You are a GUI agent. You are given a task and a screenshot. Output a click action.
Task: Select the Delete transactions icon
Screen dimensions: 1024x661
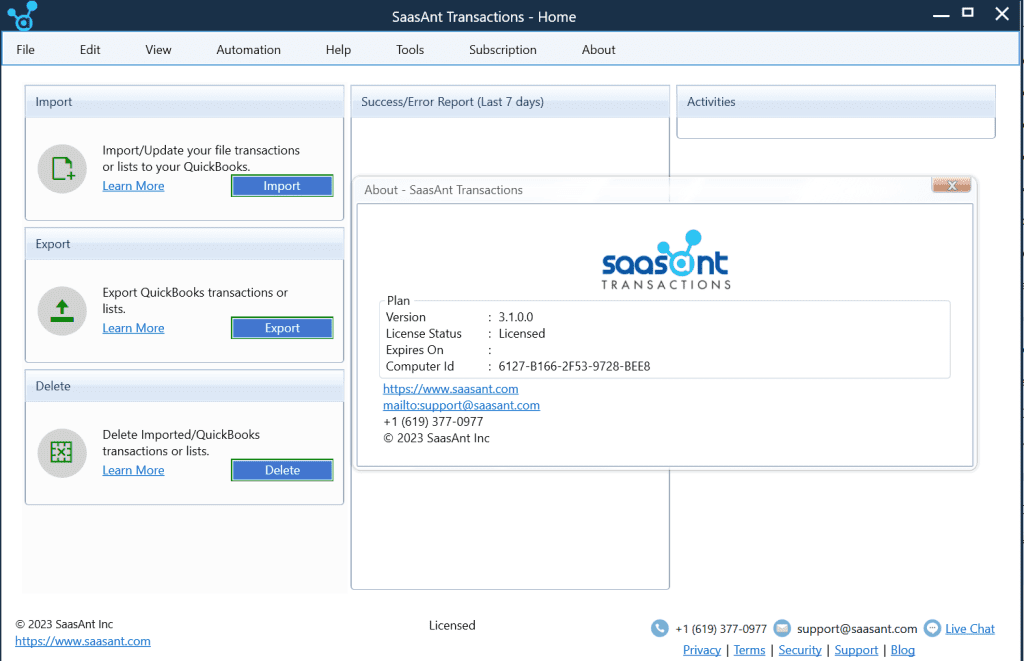[62, 452]
